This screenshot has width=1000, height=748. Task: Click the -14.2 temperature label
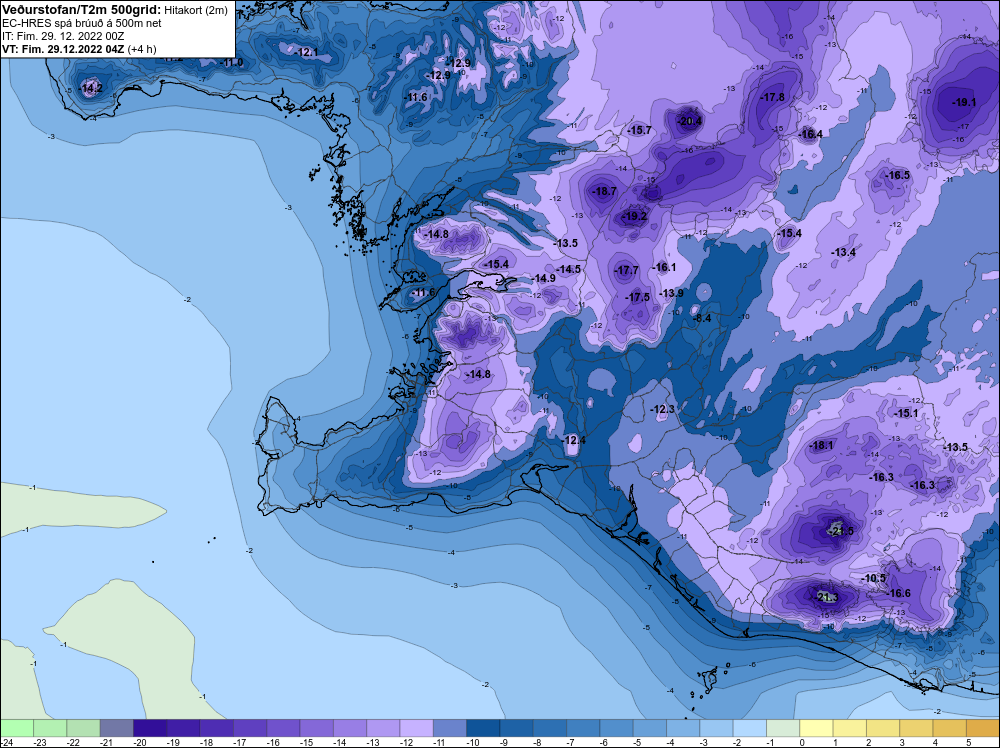[91, 89]
